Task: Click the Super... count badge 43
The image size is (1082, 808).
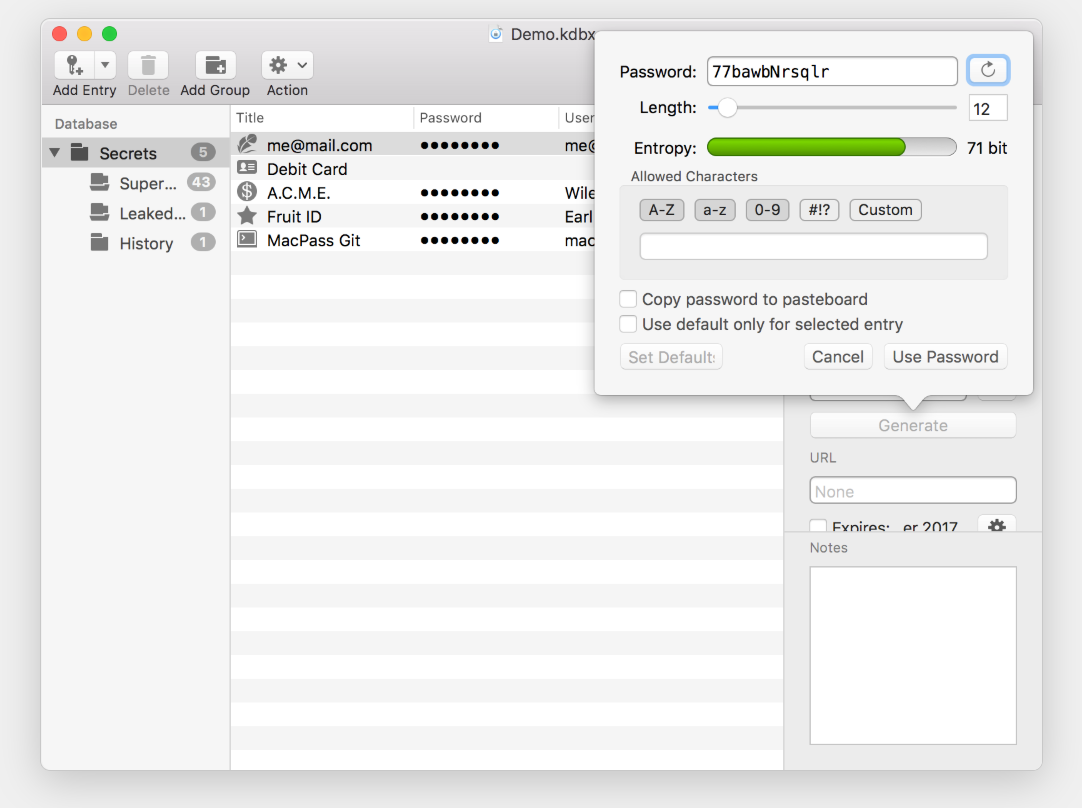Action: (x=201, y=182)
